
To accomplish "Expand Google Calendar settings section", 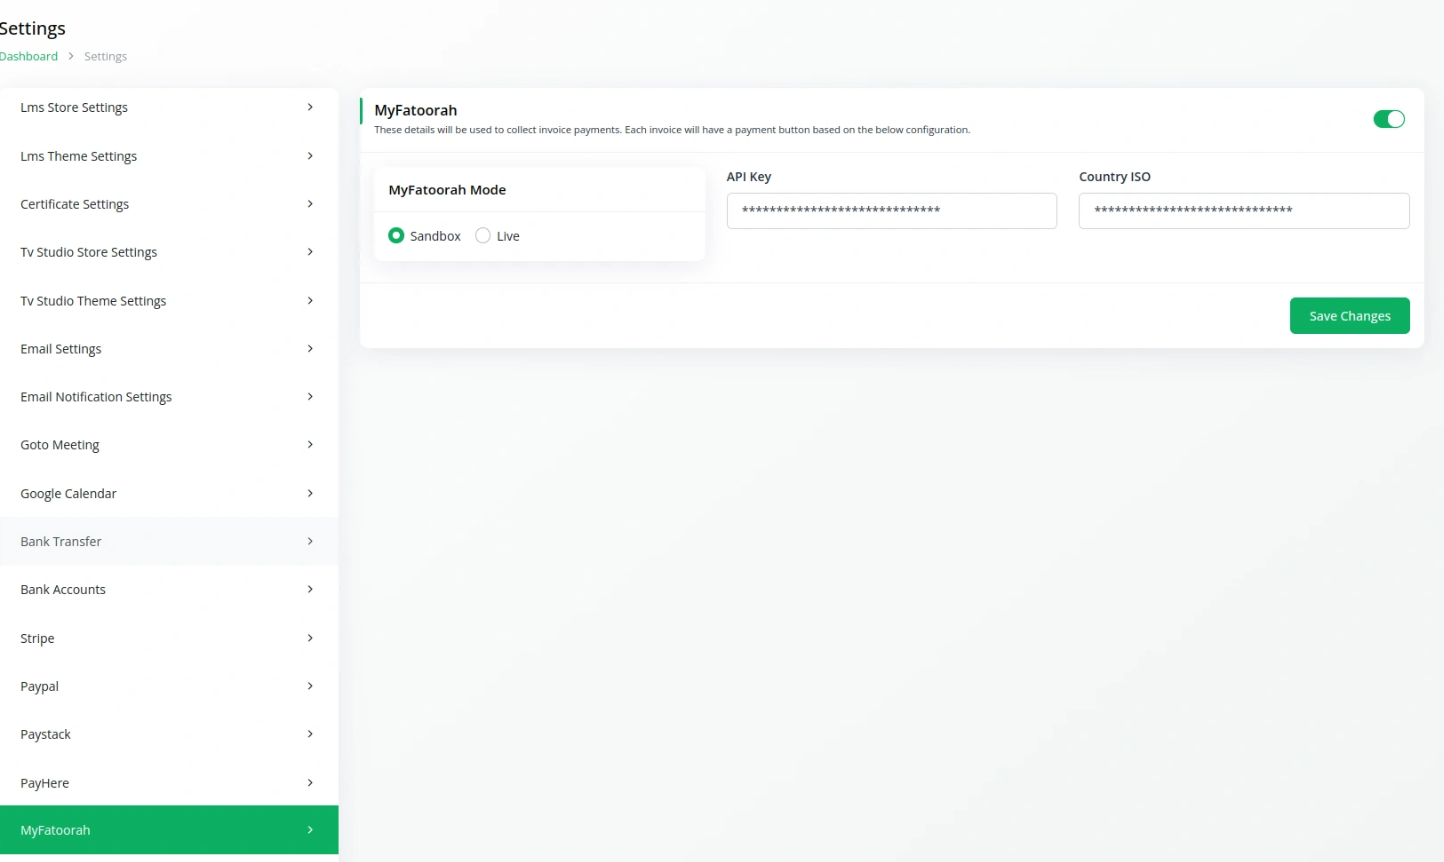I will 169,493.
